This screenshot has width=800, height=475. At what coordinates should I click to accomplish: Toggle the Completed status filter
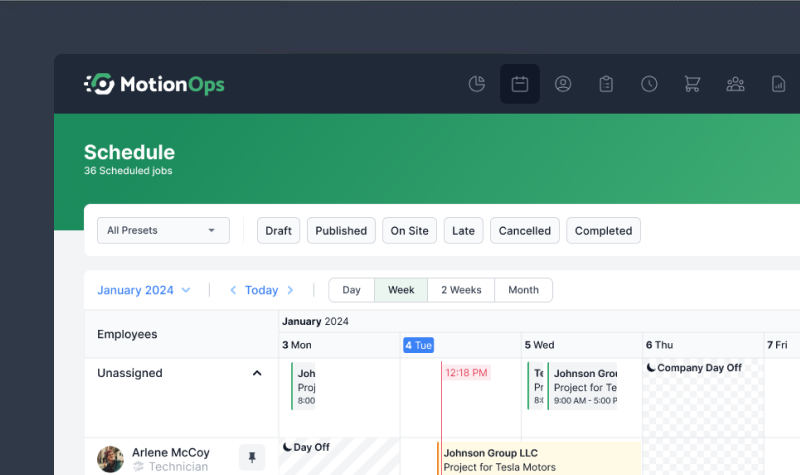coord(603,231)
